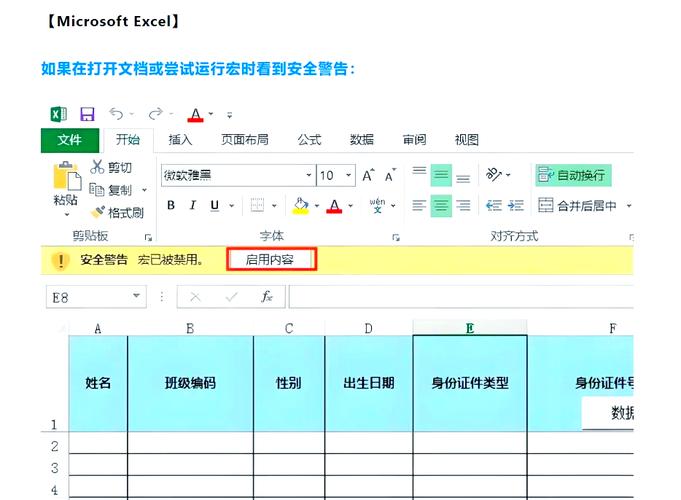Click 剪切 cut command
Screen dimensions: 681x500
coord(111,167)
